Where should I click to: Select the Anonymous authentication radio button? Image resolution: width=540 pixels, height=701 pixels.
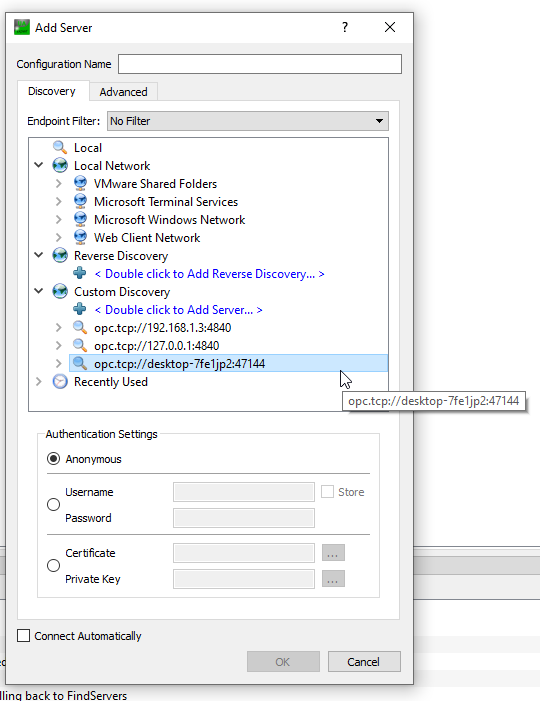point(53,459)
